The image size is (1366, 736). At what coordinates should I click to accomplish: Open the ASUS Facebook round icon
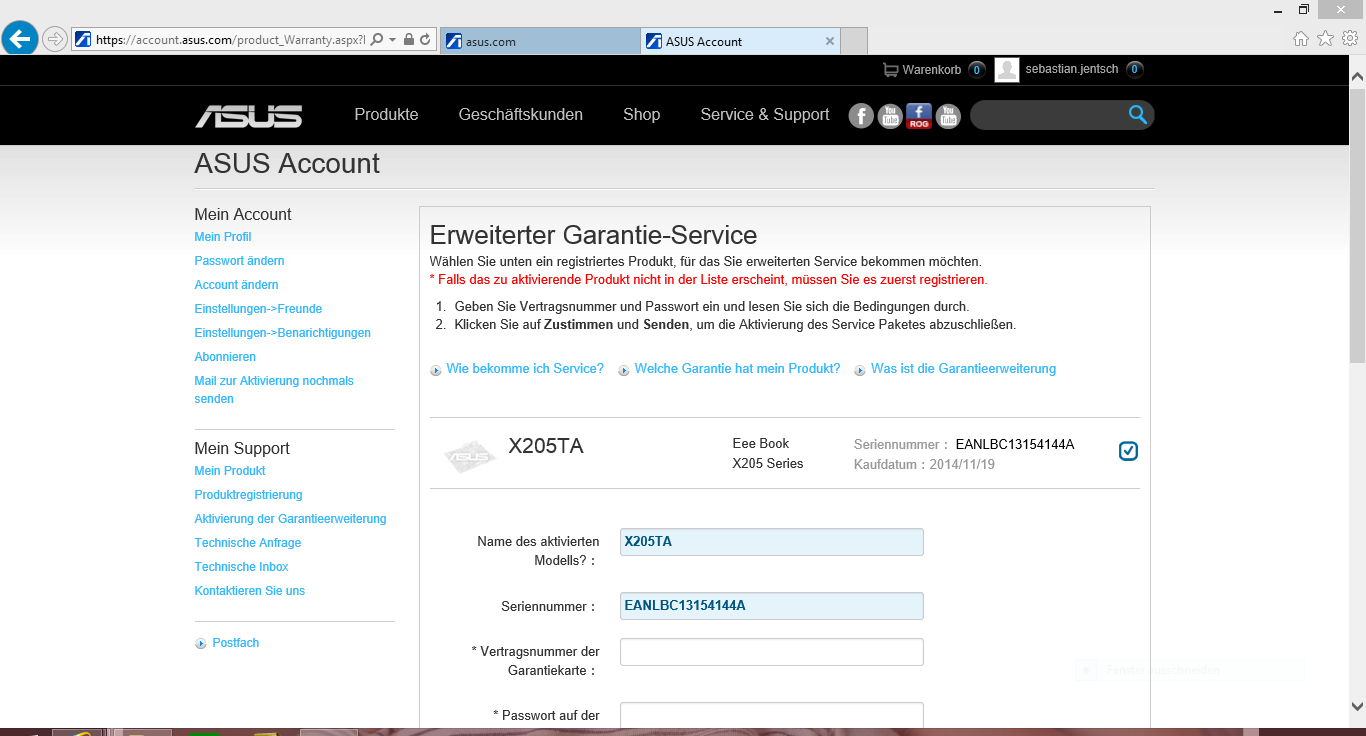[x=861, y=116]
